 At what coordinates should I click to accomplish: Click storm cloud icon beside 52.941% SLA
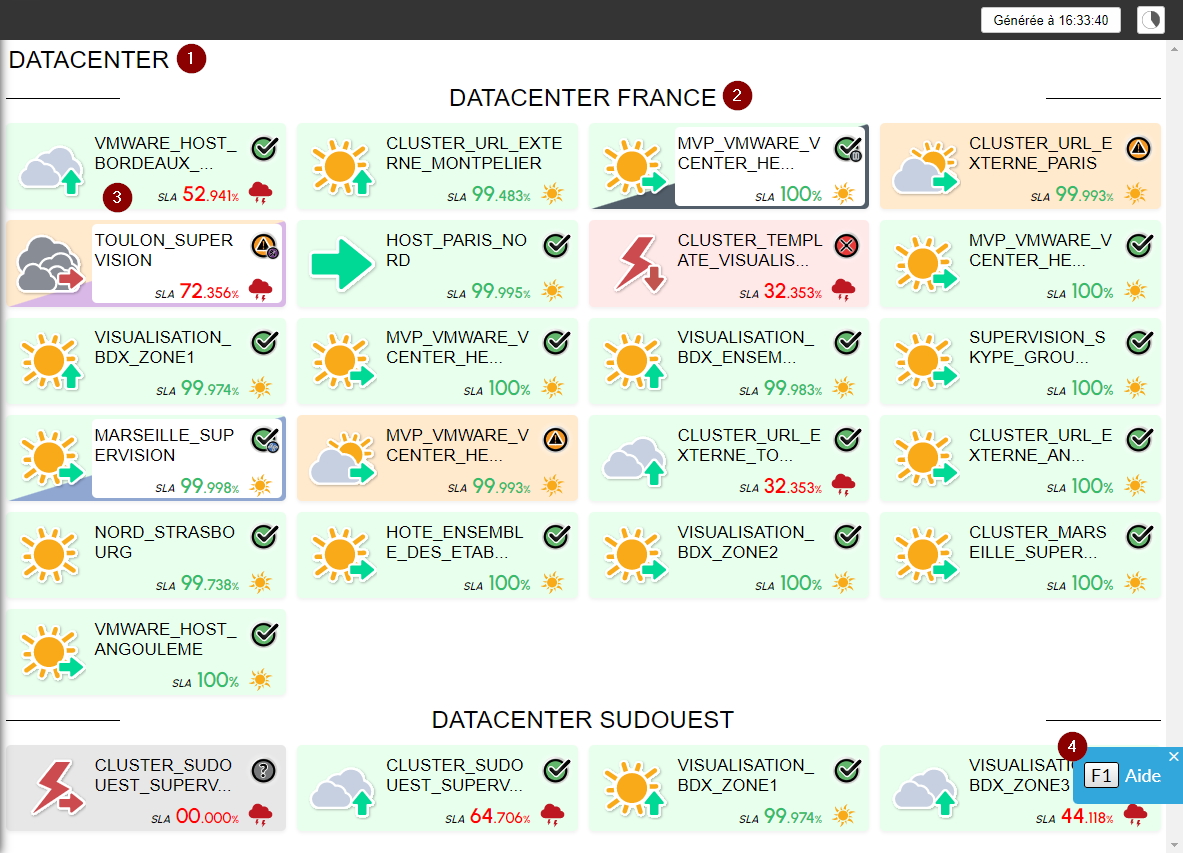[x=261, y=193]
